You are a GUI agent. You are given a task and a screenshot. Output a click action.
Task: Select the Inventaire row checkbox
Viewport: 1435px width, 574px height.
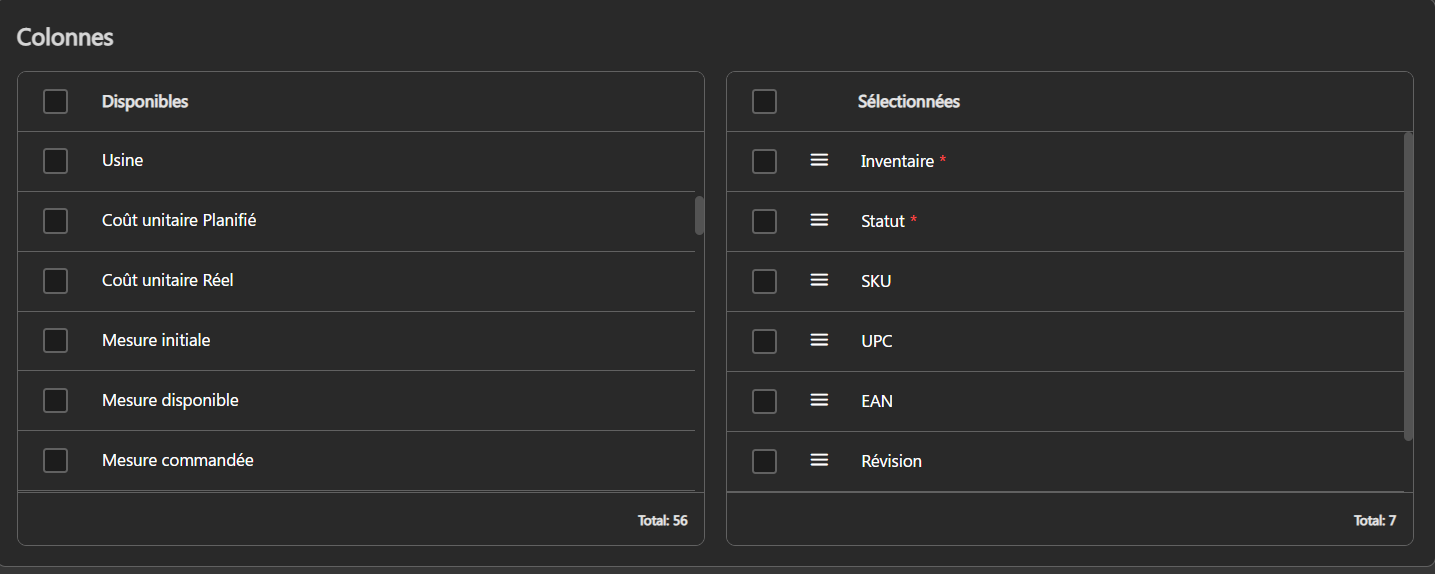point(764,161)
